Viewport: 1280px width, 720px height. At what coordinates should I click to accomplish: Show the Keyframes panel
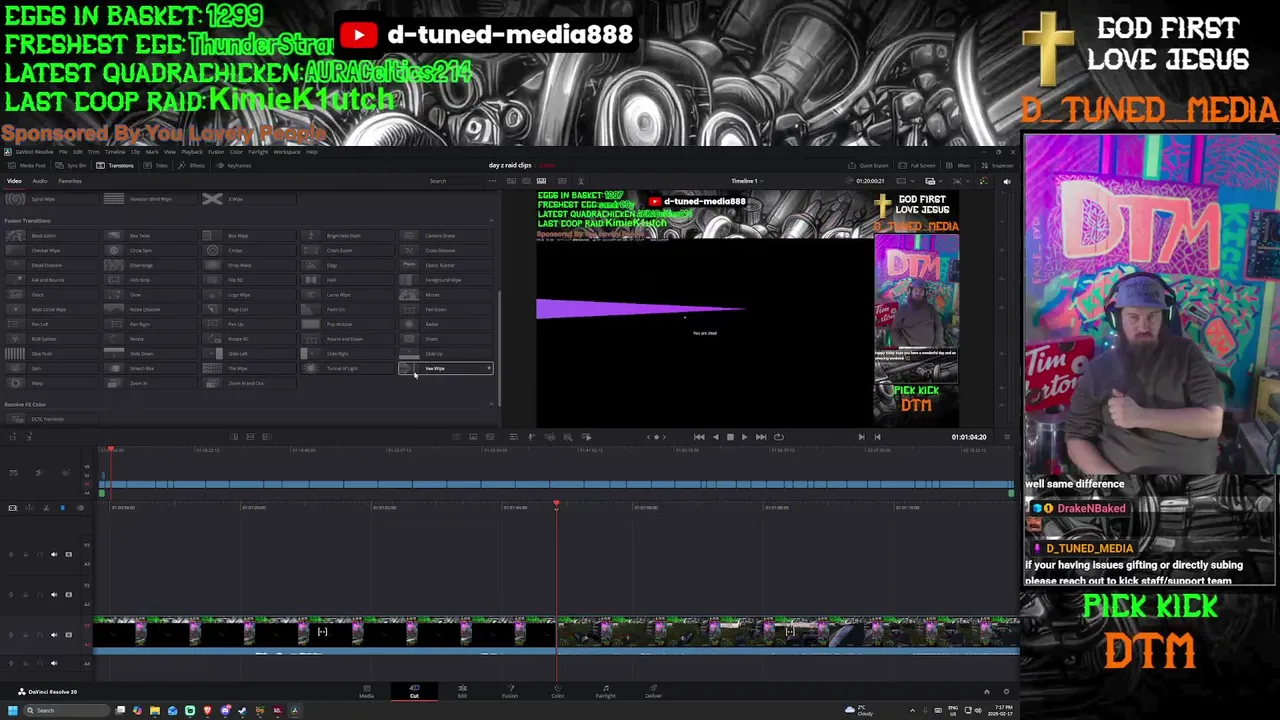click(x=233, y=165)
